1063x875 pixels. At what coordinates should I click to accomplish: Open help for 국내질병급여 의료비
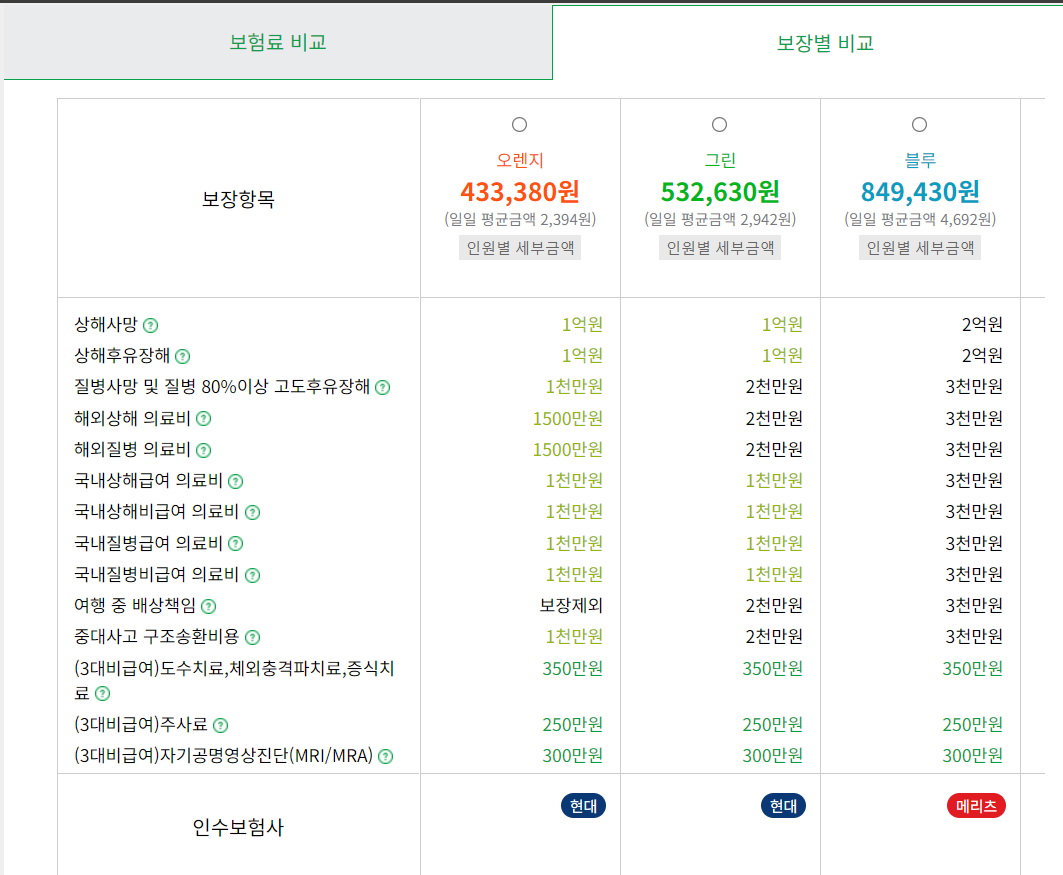coord(235,543)
